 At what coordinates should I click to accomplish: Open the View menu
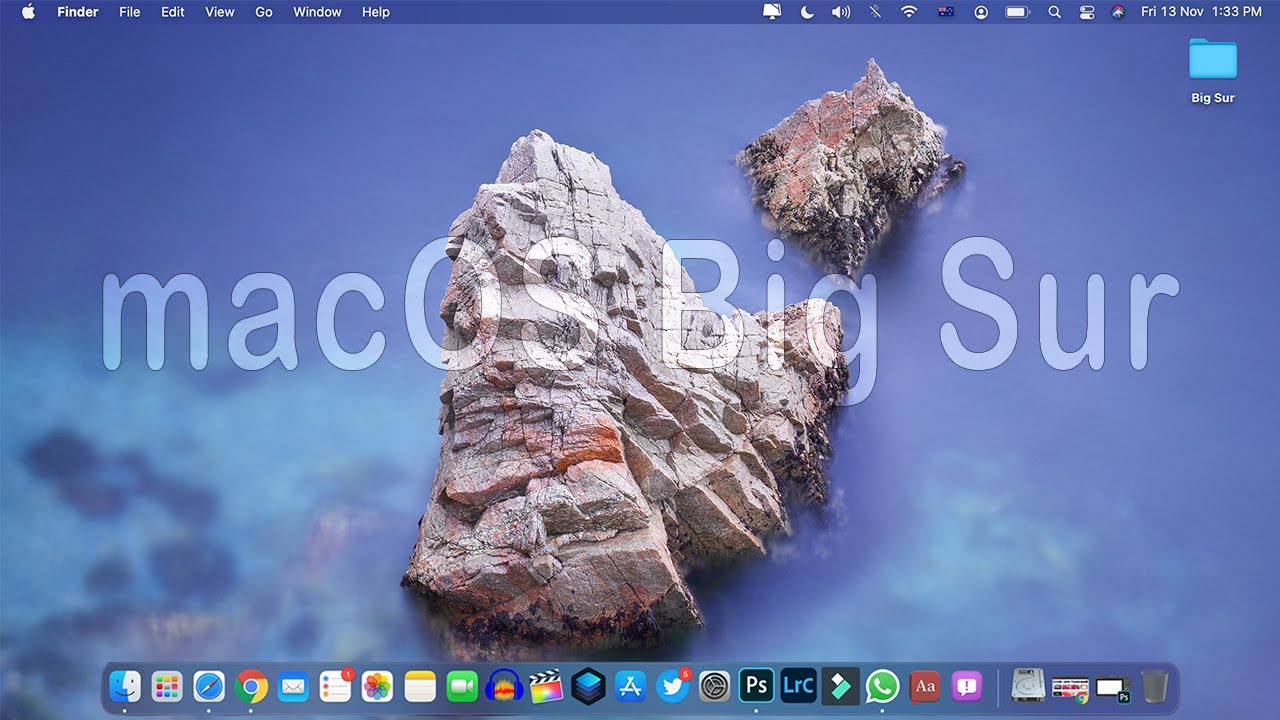[x=219, y=12]
